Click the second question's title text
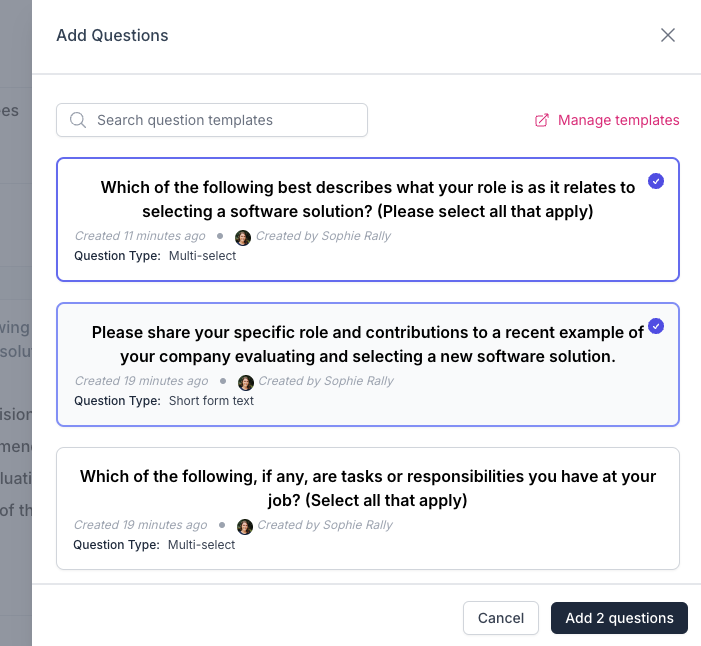 [368, 344]
